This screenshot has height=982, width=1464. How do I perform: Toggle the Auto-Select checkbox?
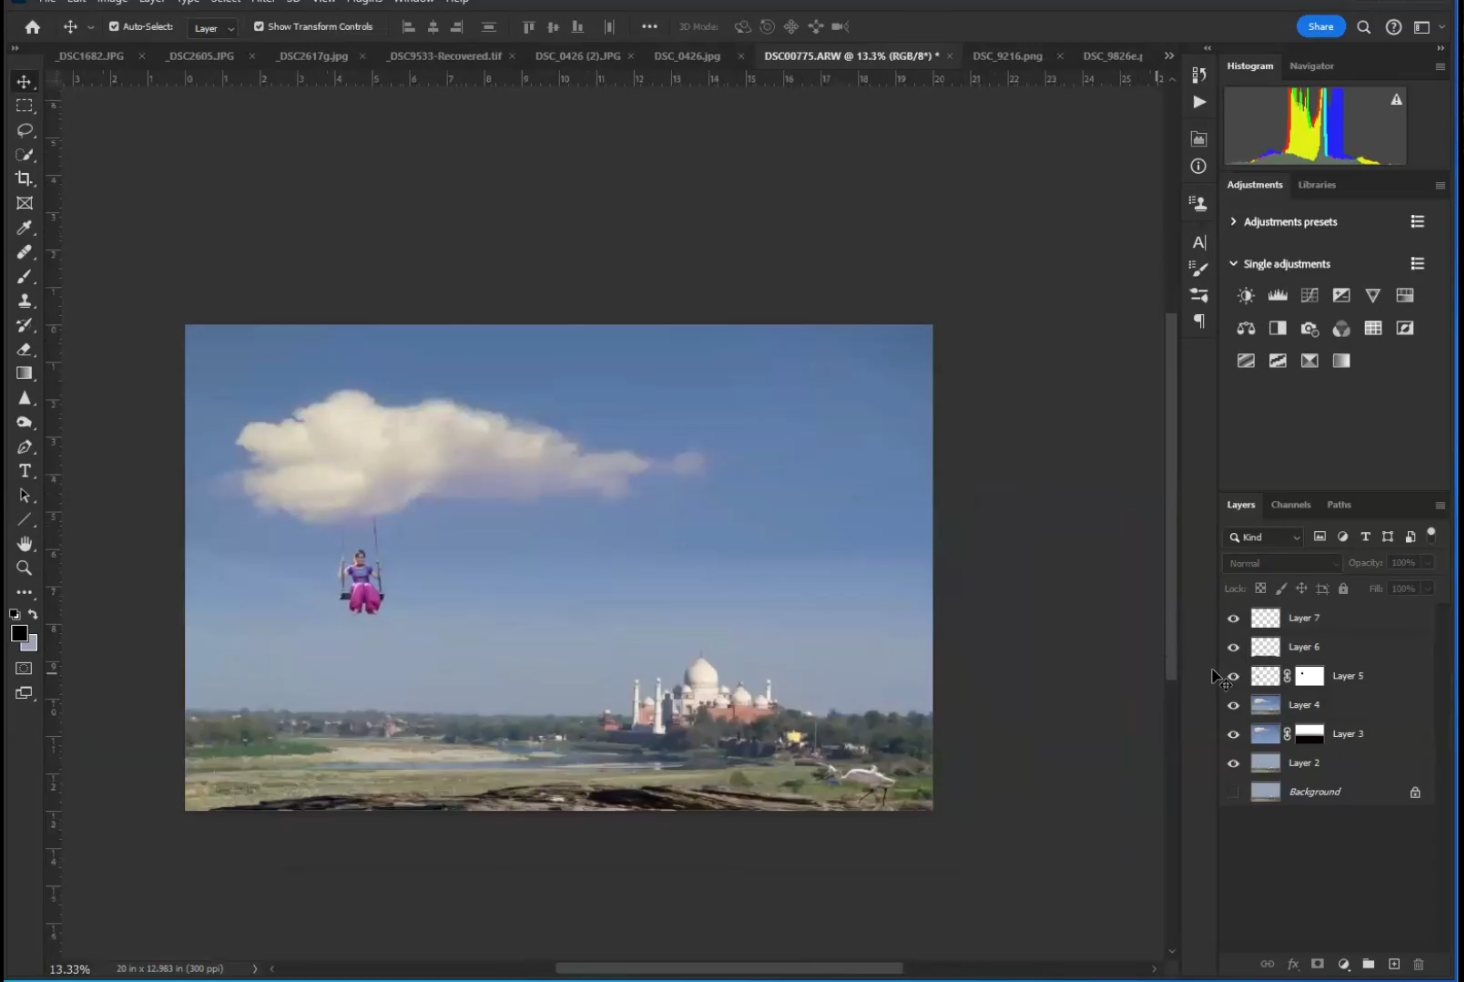coord(114,27)
